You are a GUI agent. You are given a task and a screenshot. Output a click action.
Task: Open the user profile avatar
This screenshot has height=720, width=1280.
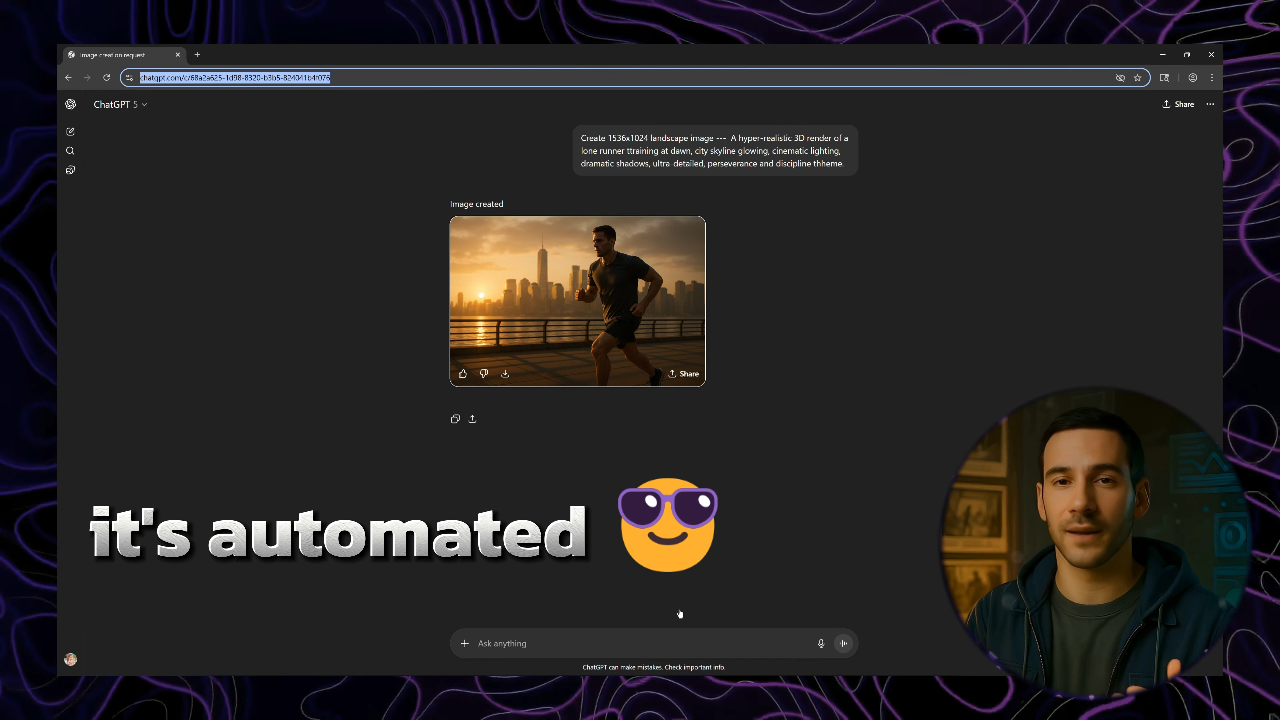point(70,659)
